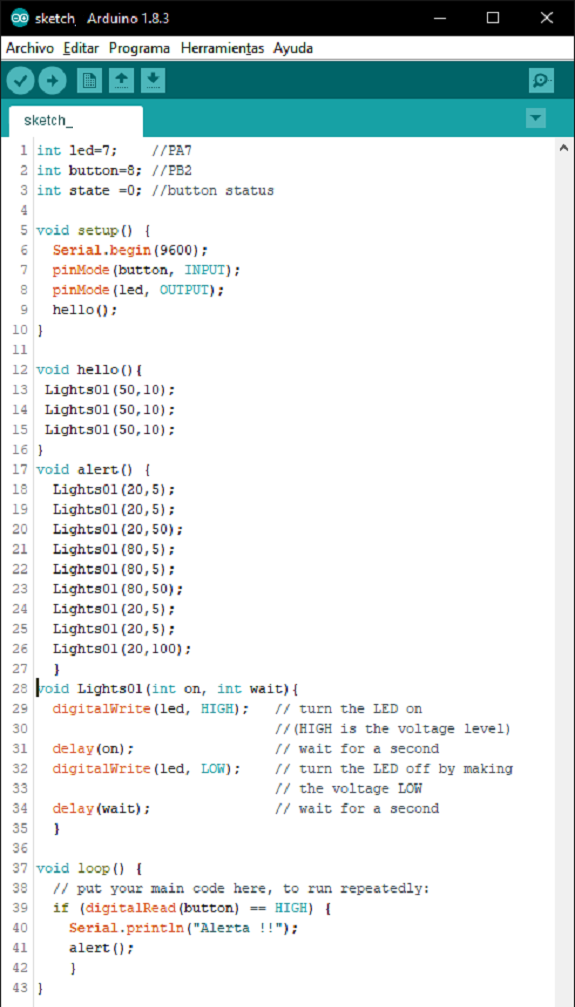Screen dimensions: 575x1007
Task: Click the Verify checkmark button
Action: (21, 81)
